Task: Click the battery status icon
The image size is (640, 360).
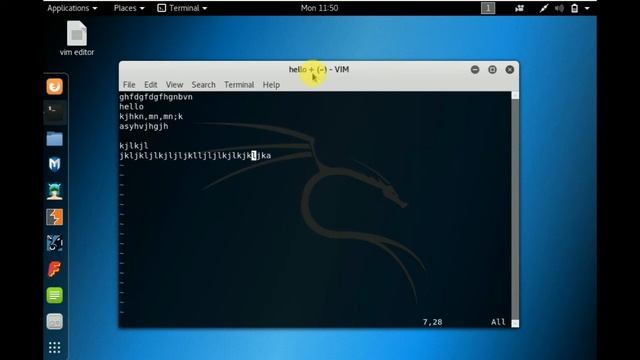Action: point(574,8)
